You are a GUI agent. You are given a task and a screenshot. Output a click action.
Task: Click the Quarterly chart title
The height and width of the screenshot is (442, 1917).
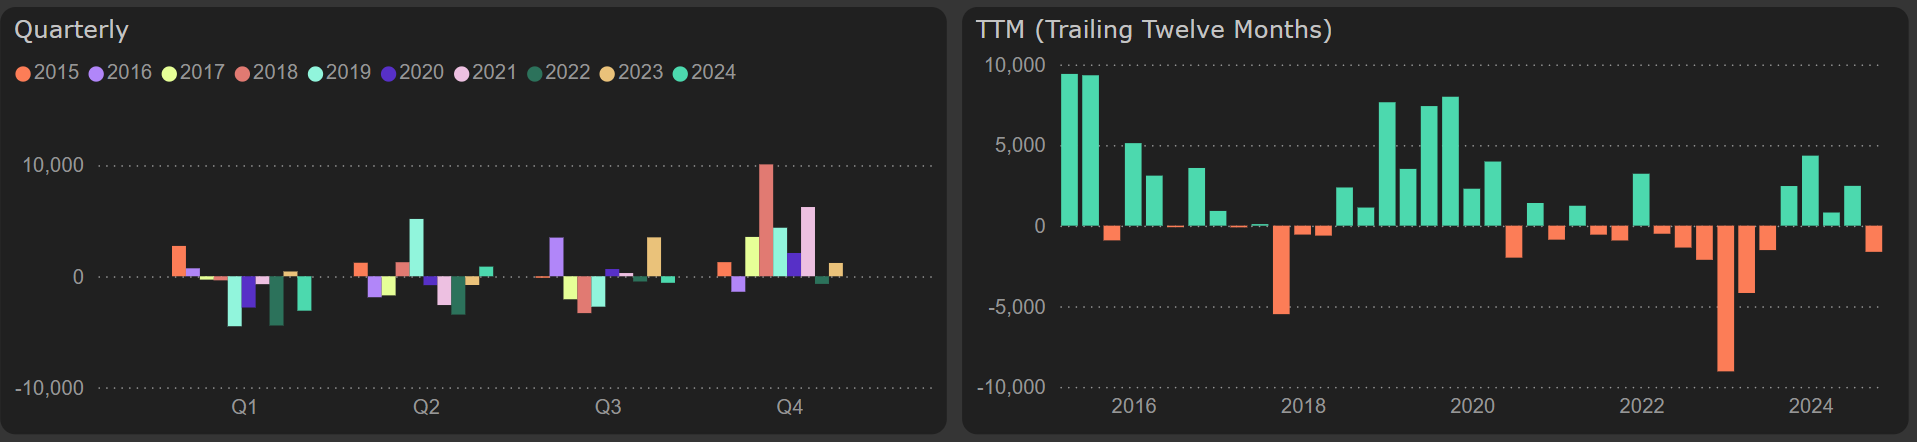[71, 30]
